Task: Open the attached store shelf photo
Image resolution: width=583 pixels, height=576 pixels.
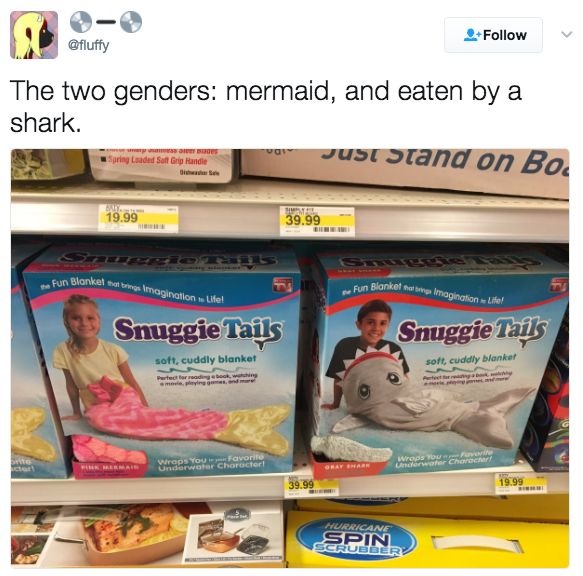Action: (290, 358)
